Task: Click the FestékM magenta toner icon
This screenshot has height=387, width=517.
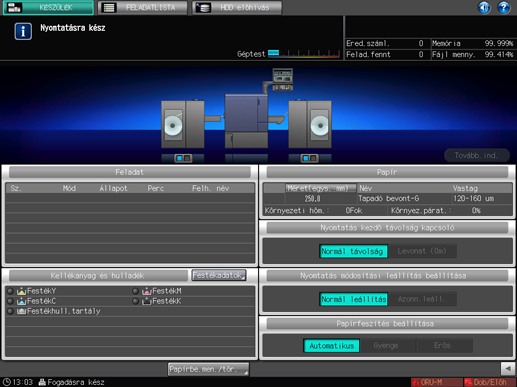Action: tap(147, 291)
